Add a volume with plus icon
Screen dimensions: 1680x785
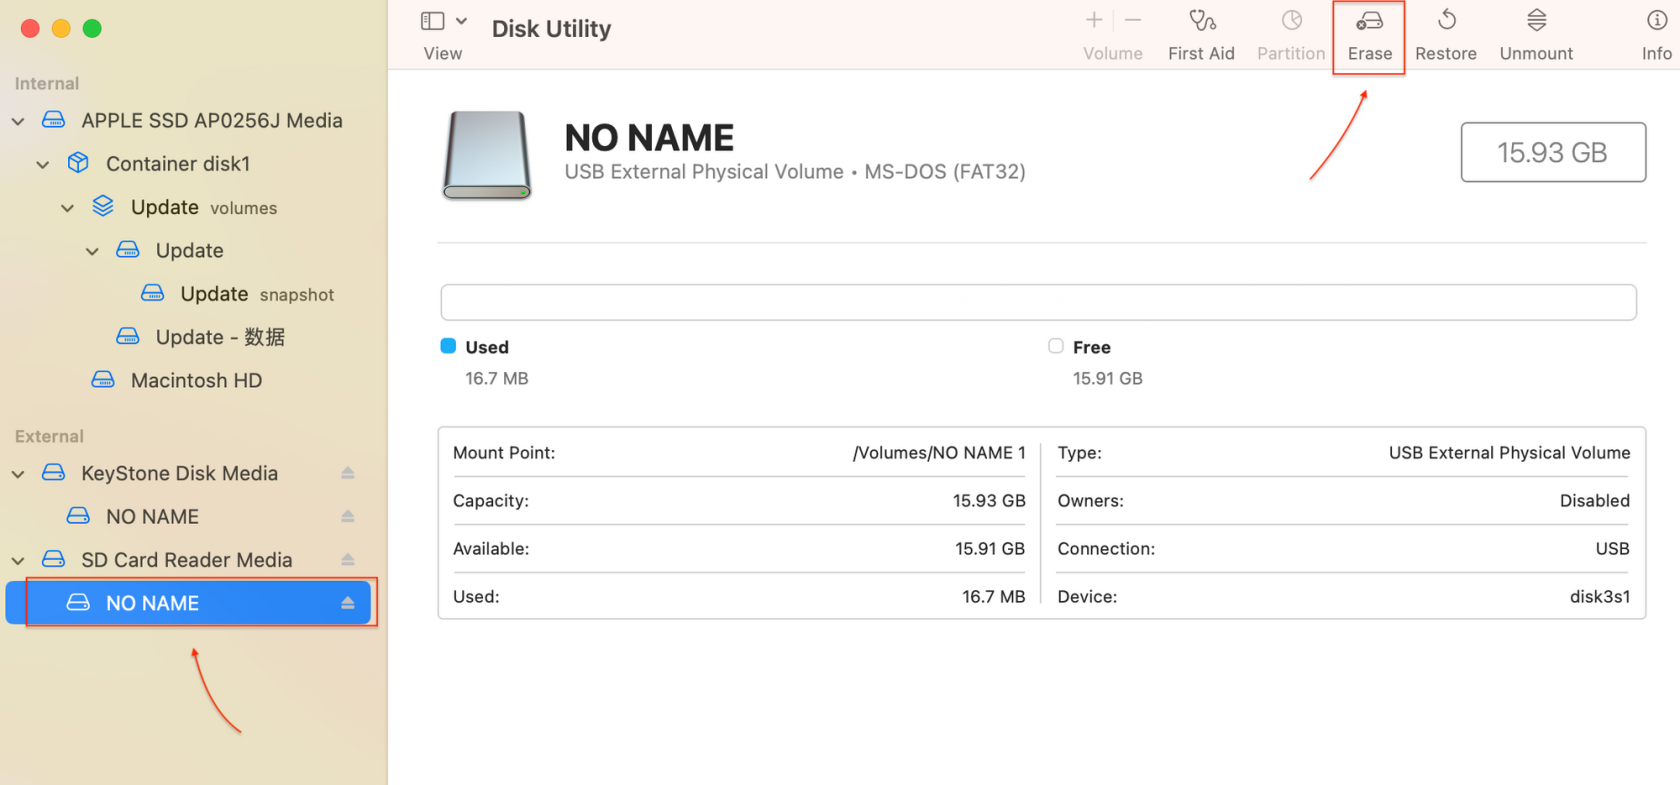1094,20
